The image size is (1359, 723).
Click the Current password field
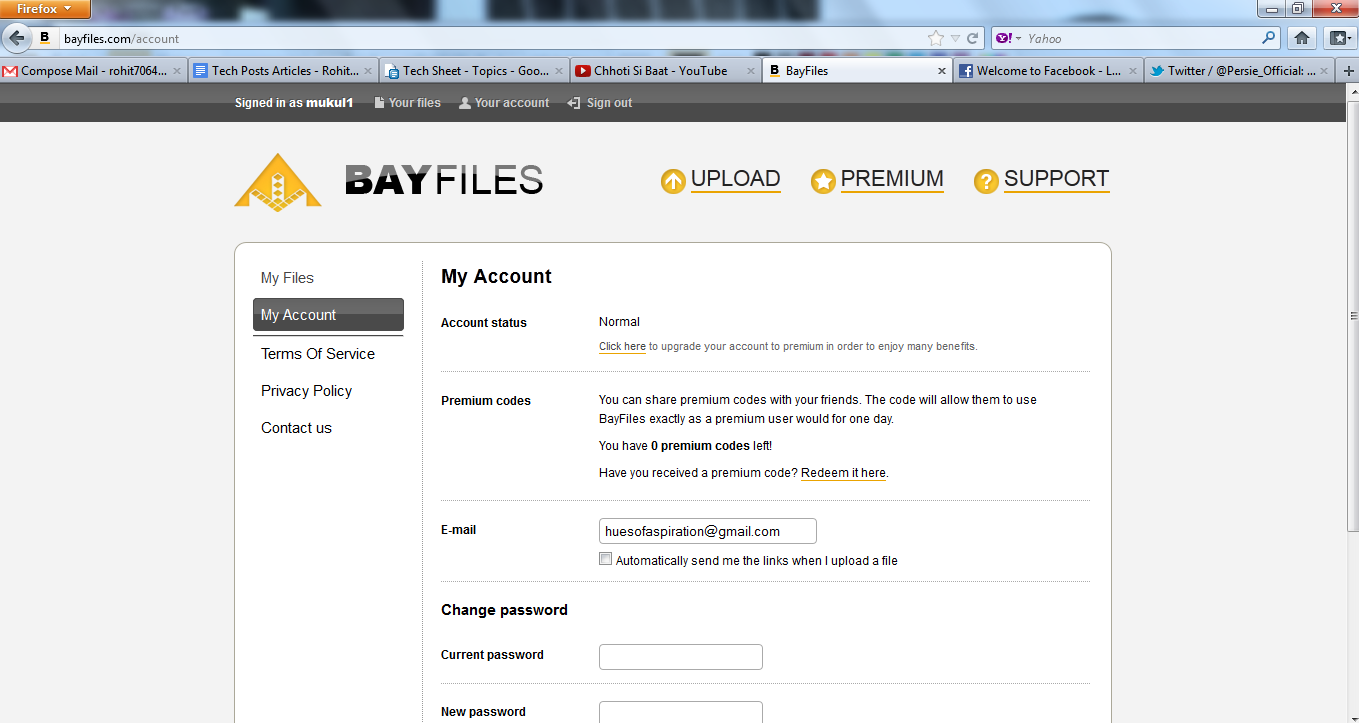(x=681, y=657)
